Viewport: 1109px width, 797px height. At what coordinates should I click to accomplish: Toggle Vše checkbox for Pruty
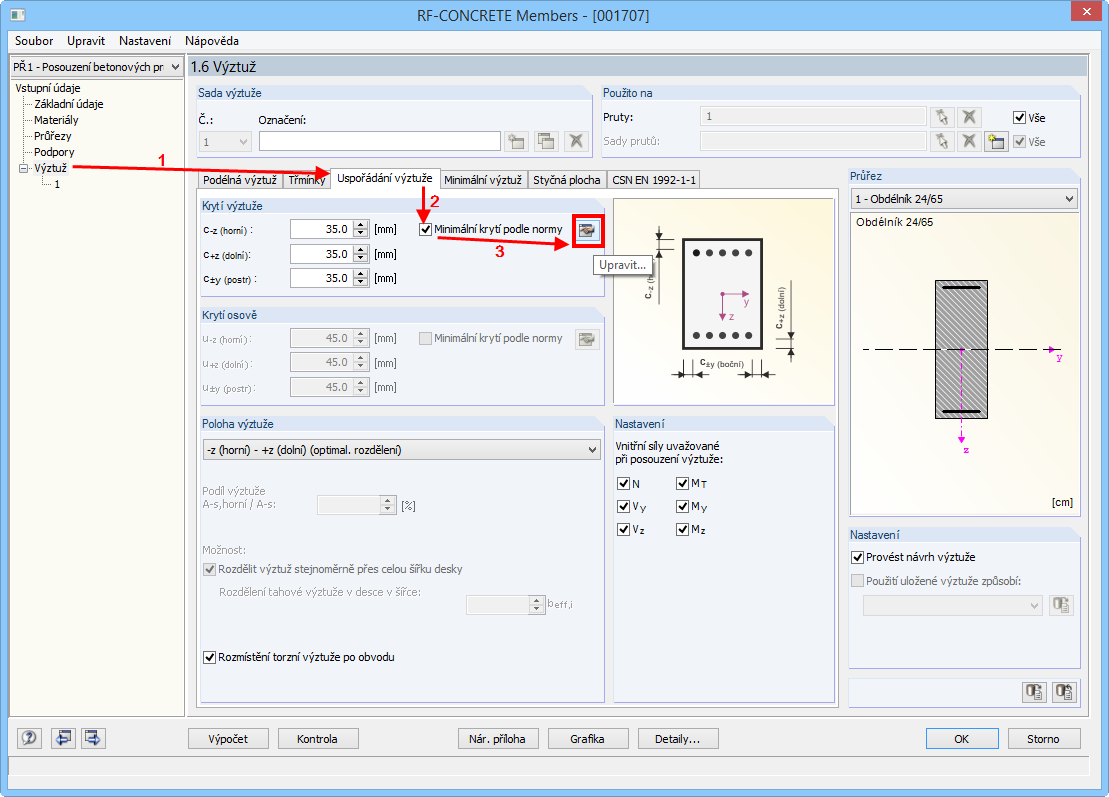1019,117
